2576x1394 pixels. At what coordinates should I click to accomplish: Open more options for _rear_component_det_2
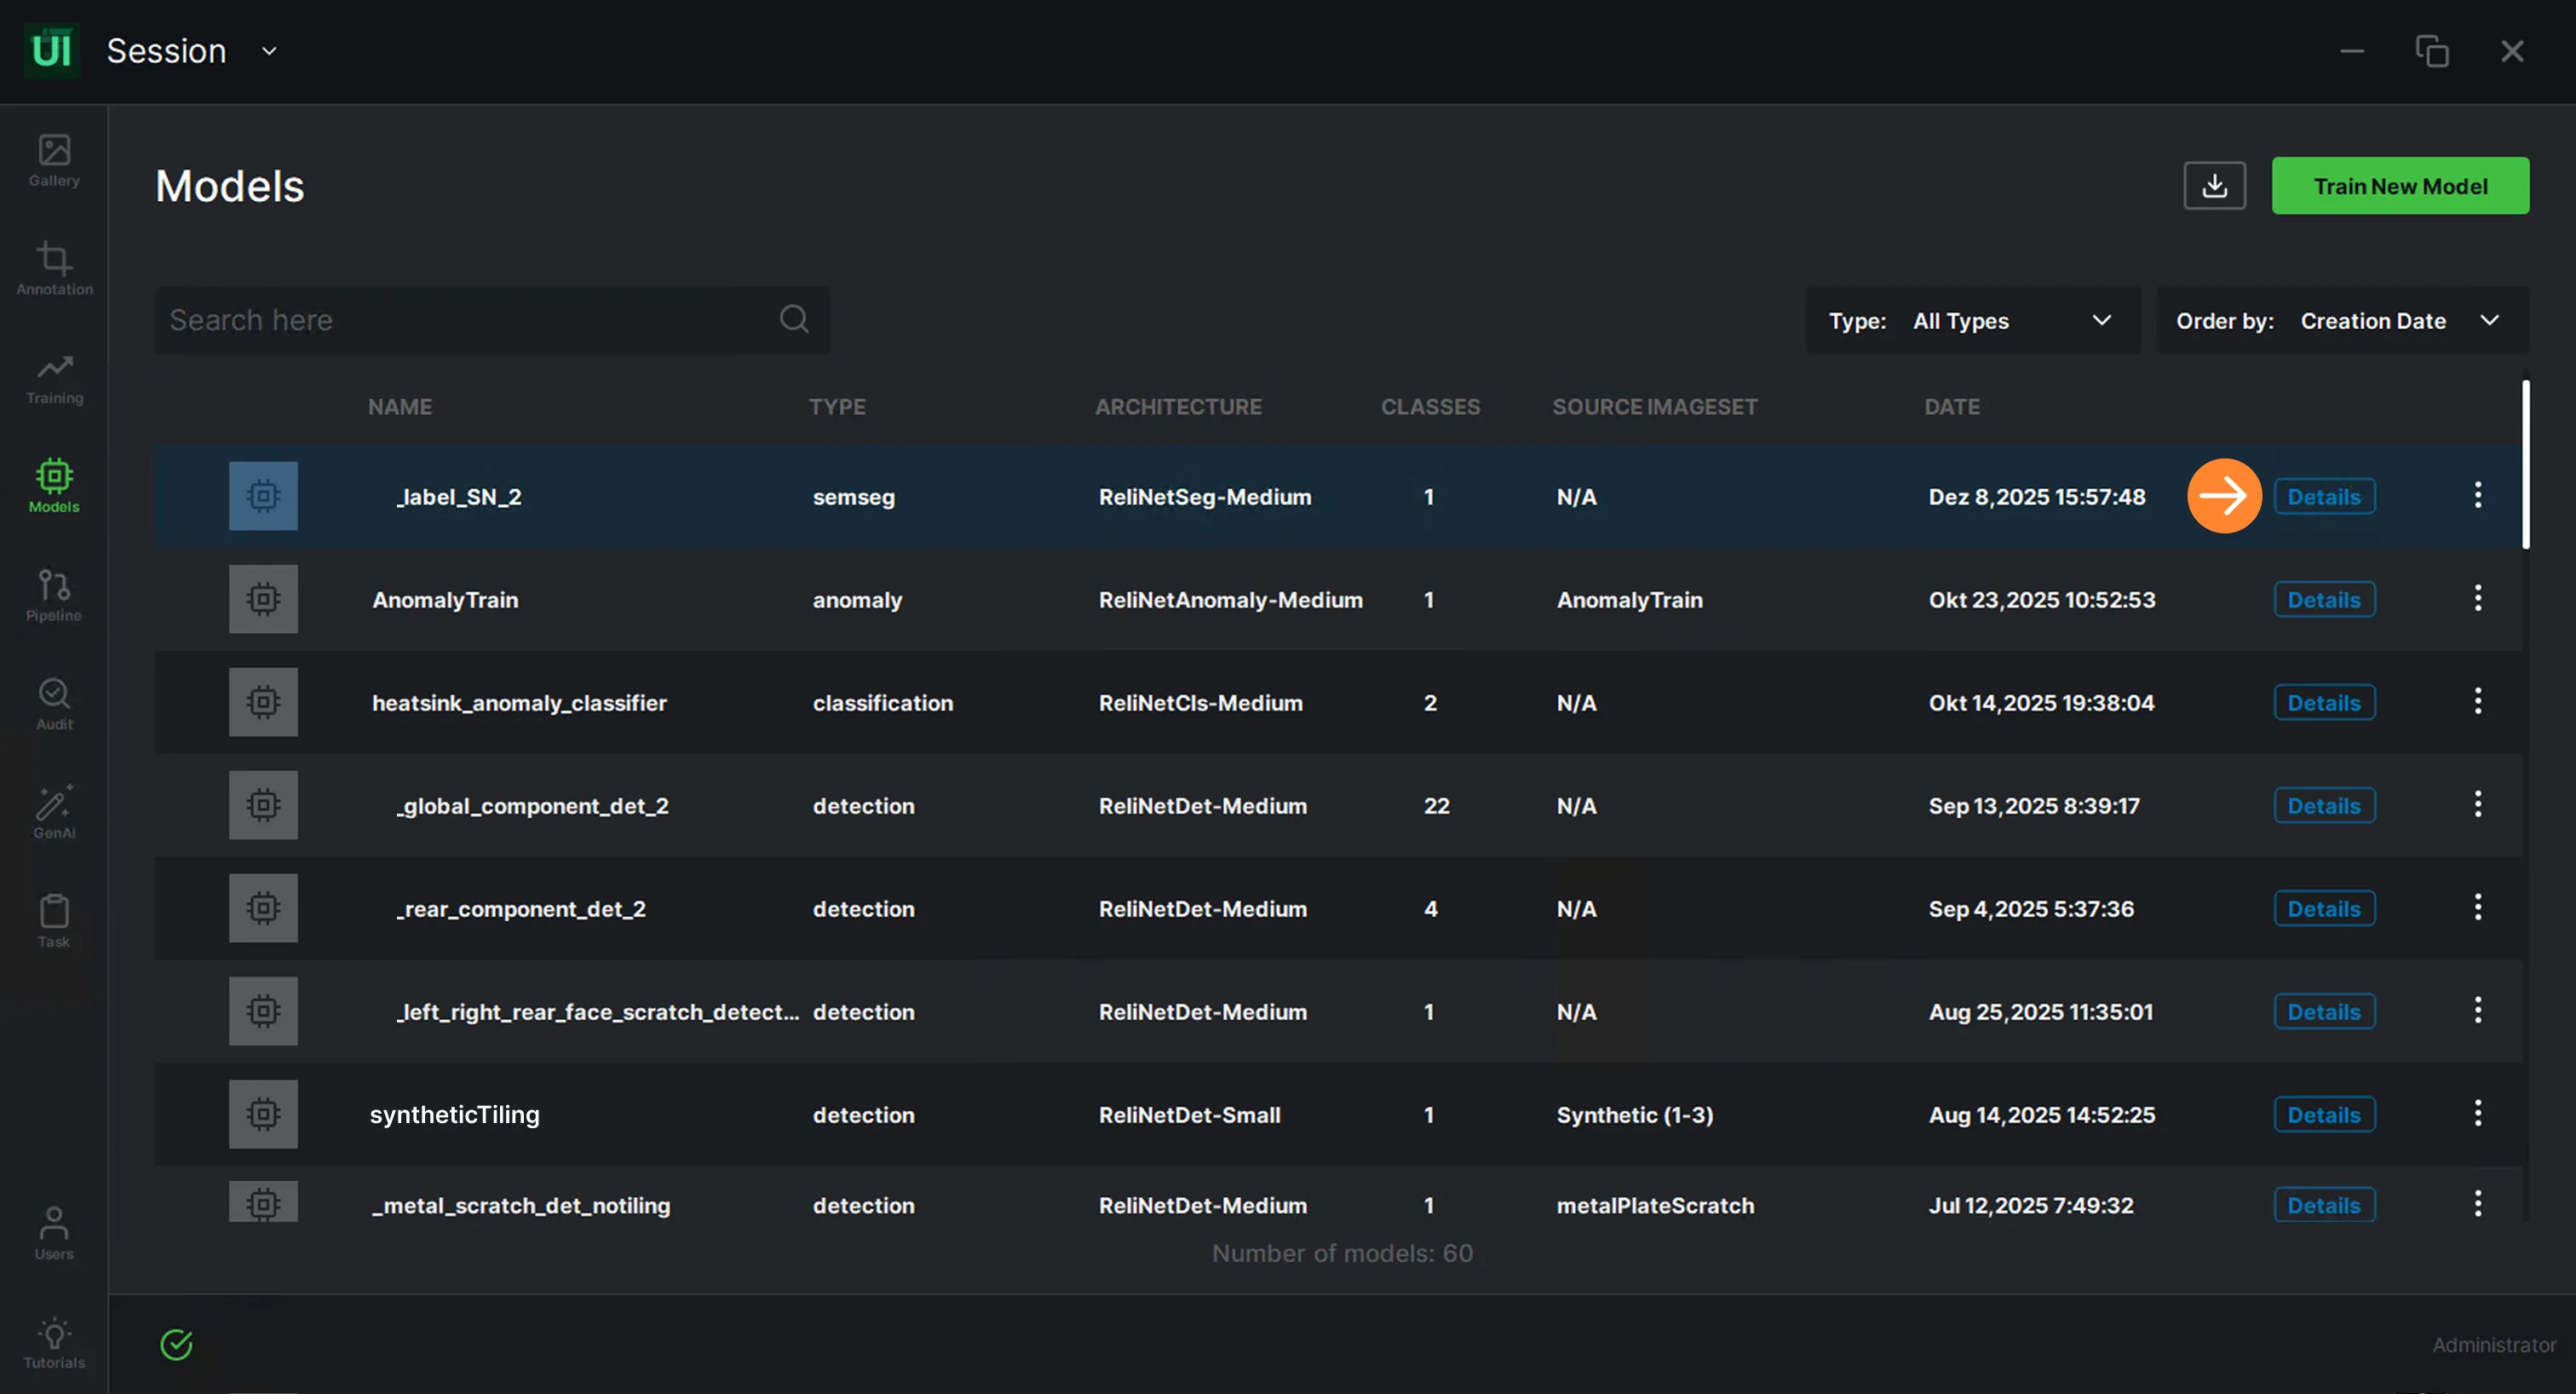2477,908
